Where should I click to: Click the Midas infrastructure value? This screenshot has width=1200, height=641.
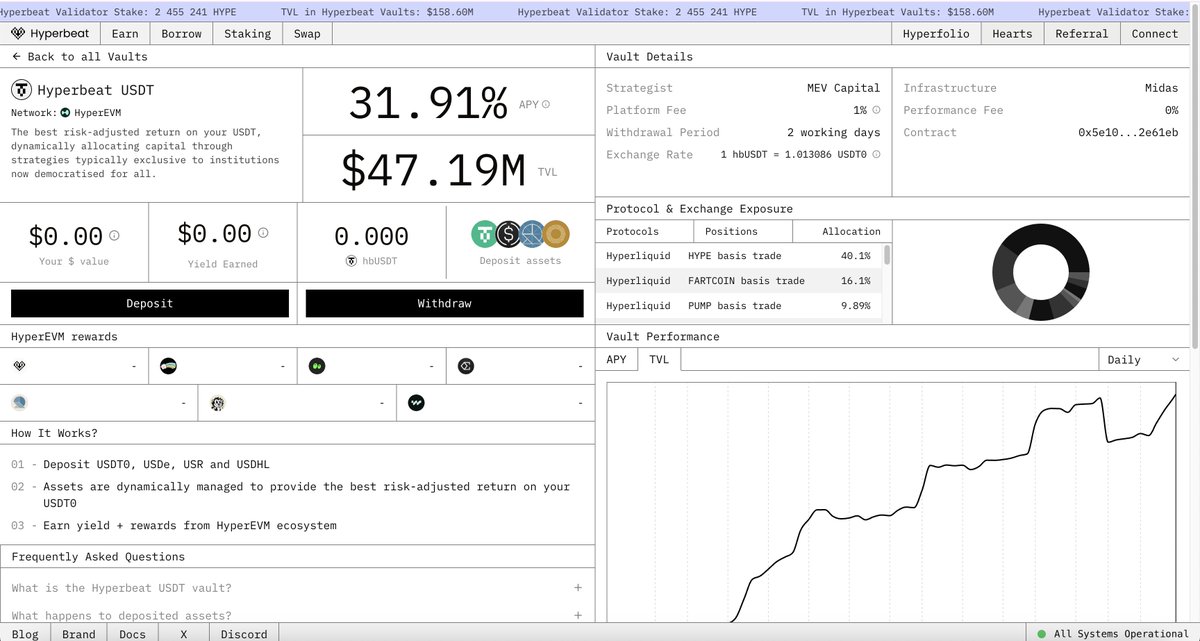pos(1161,88)
